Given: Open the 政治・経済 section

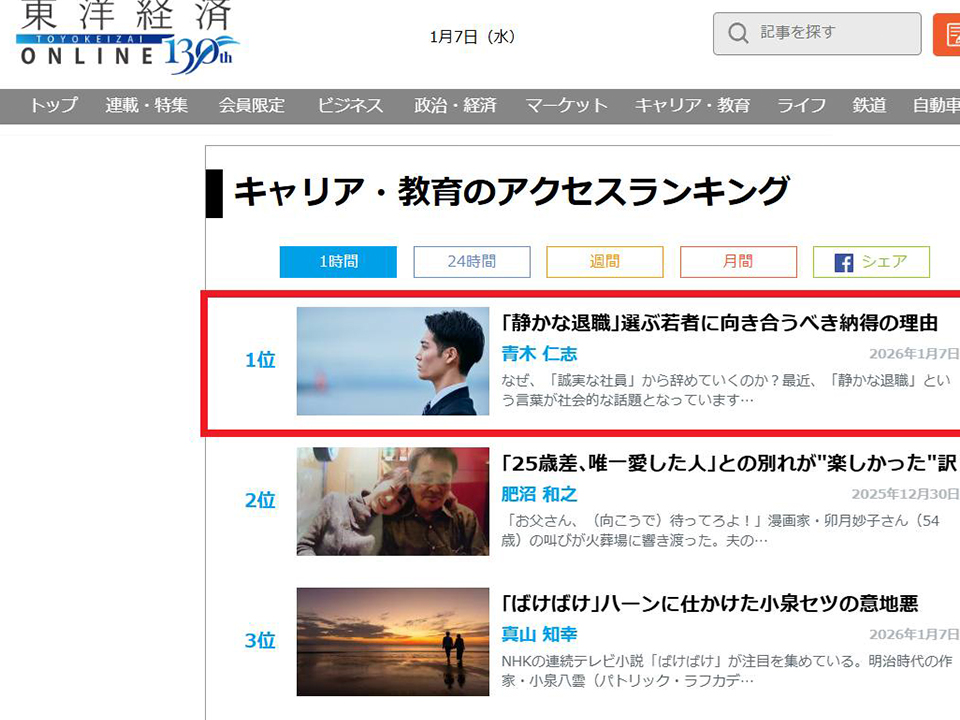Looking at the screenshot, I should (x=455, y=106).
